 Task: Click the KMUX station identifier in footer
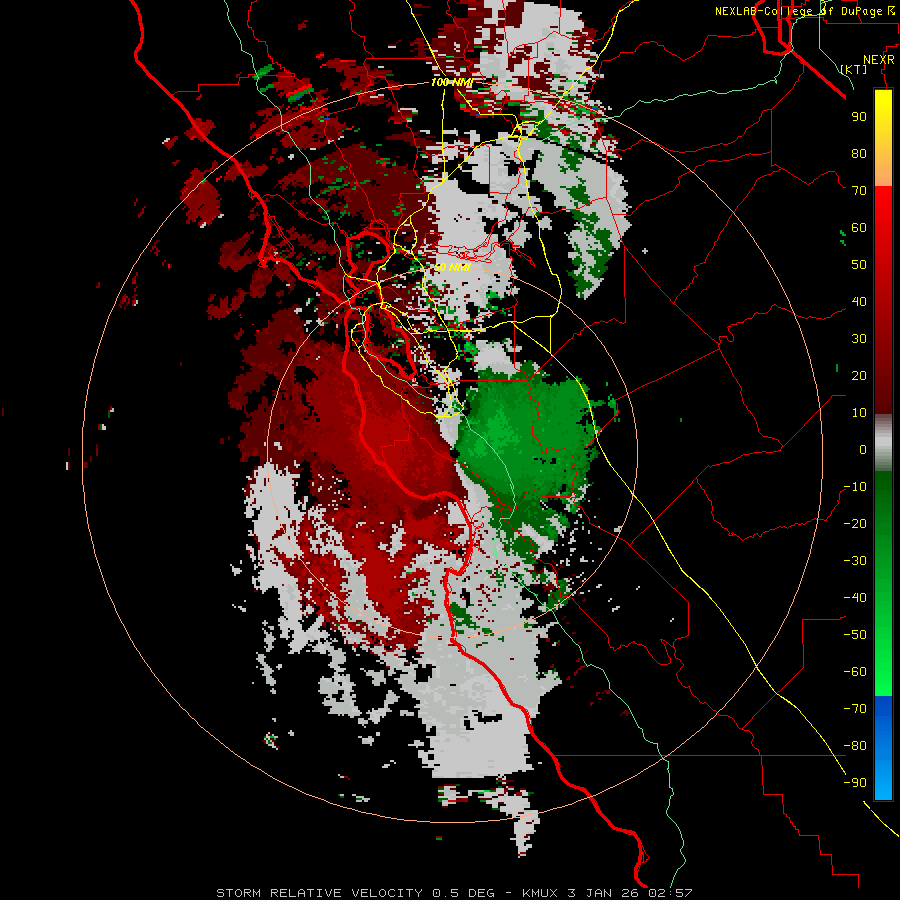541,893
